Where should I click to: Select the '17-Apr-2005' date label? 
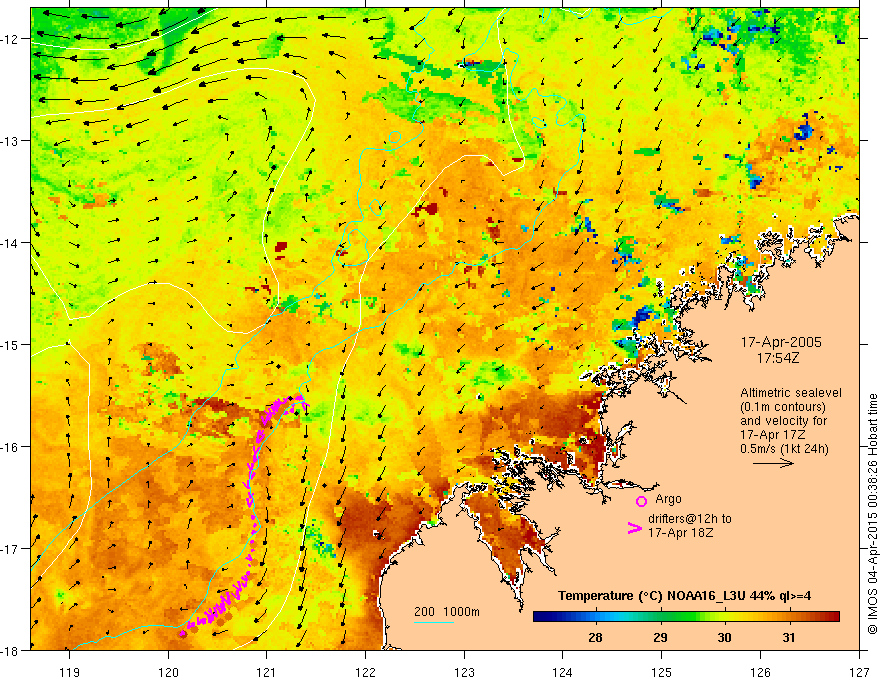click(781, 342)
